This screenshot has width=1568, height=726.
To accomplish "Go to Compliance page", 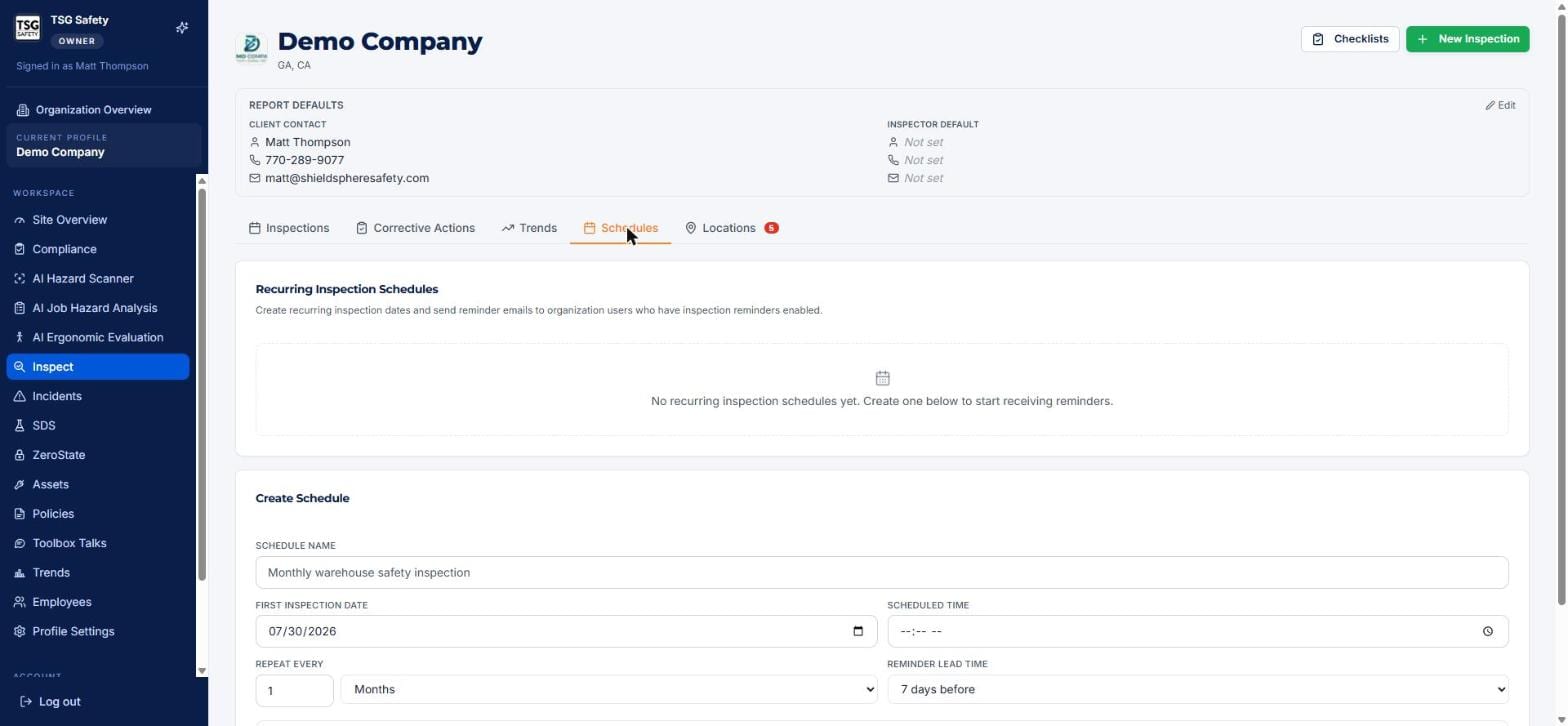I will click(98, 249).
